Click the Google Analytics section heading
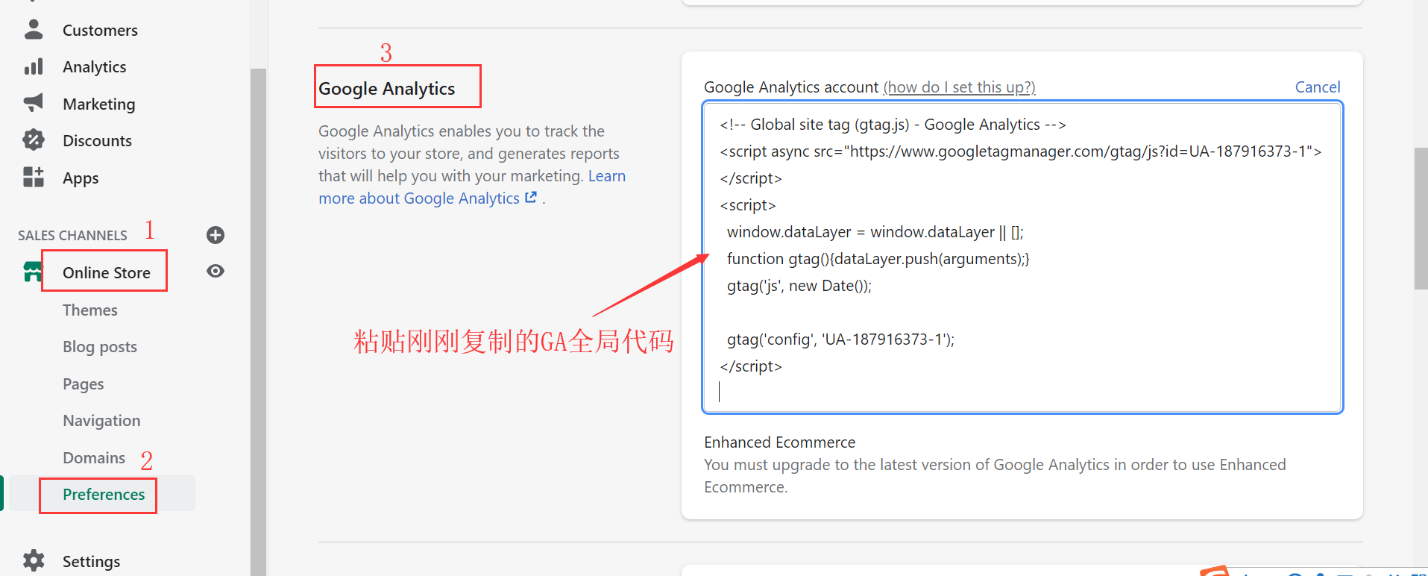1428x576 pixels. pyautogui.click(x=386, y=88)
